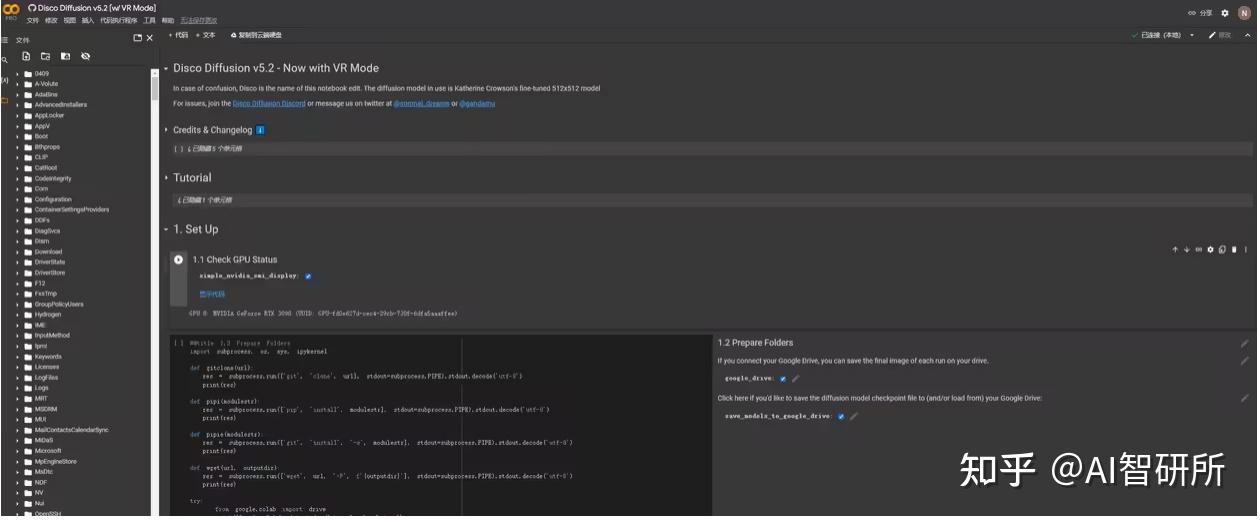
Task: Click the edit pencil beside the checkpoint file text
Action: coord(1245,398)
